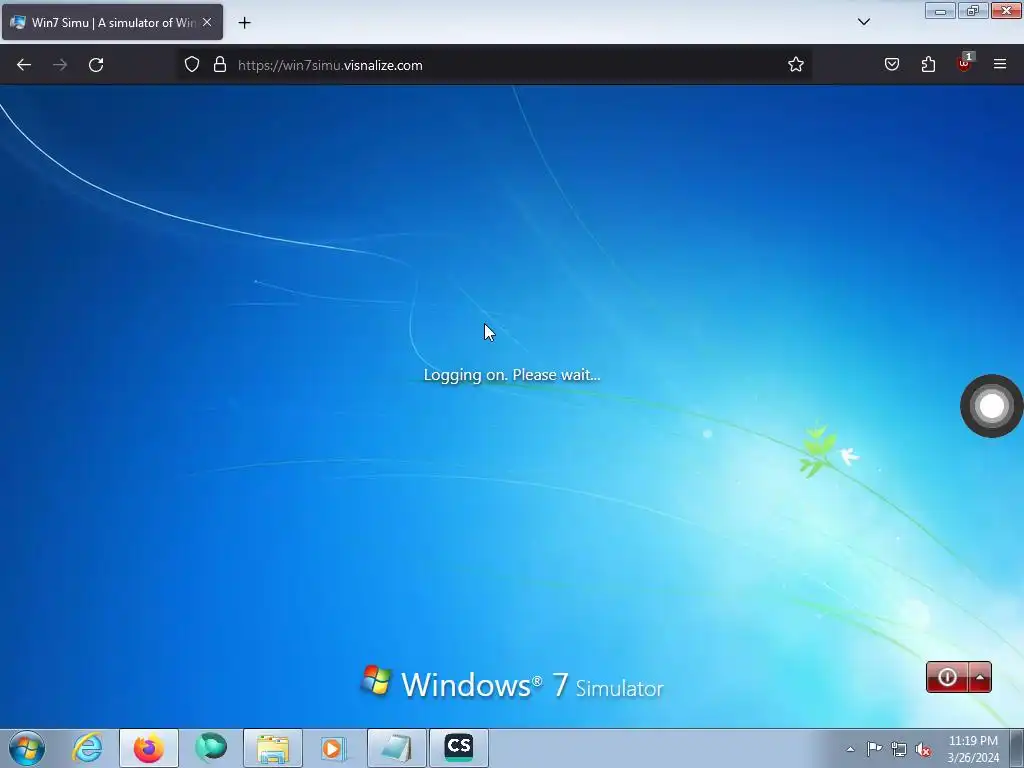Launch Internet Explorer from the taskbar
1024x768 pixels.
(x=87, y=748)
